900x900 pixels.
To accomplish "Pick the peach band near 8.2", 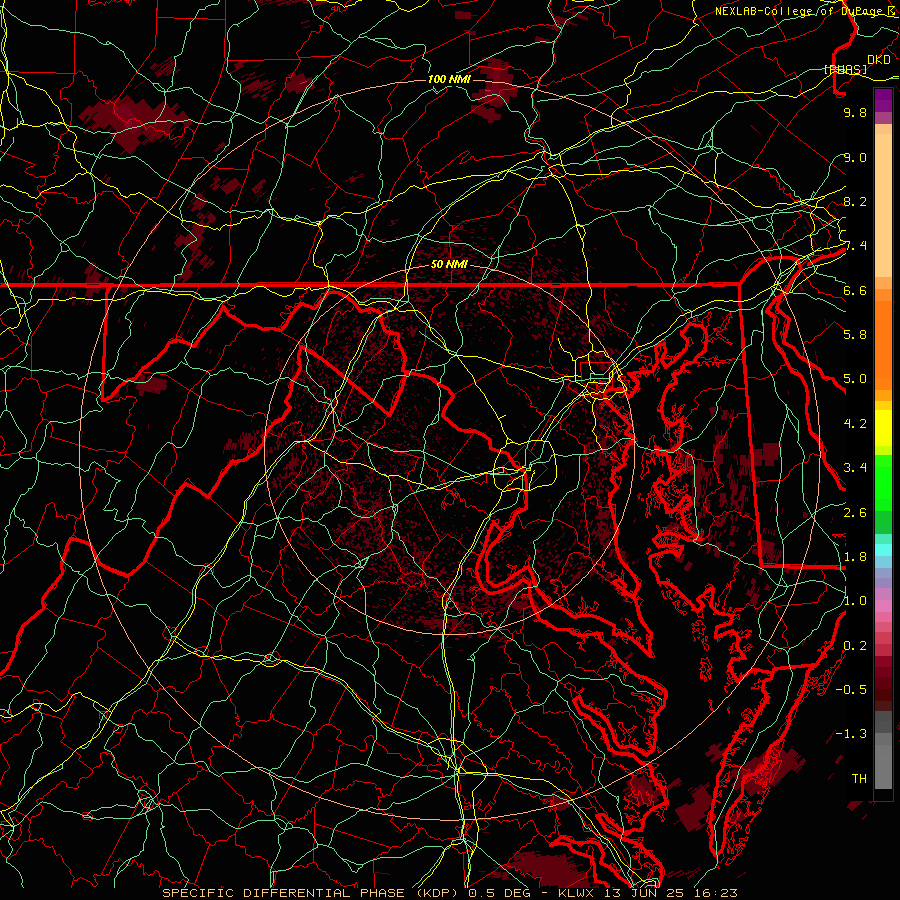I will [x=883, y=205].
